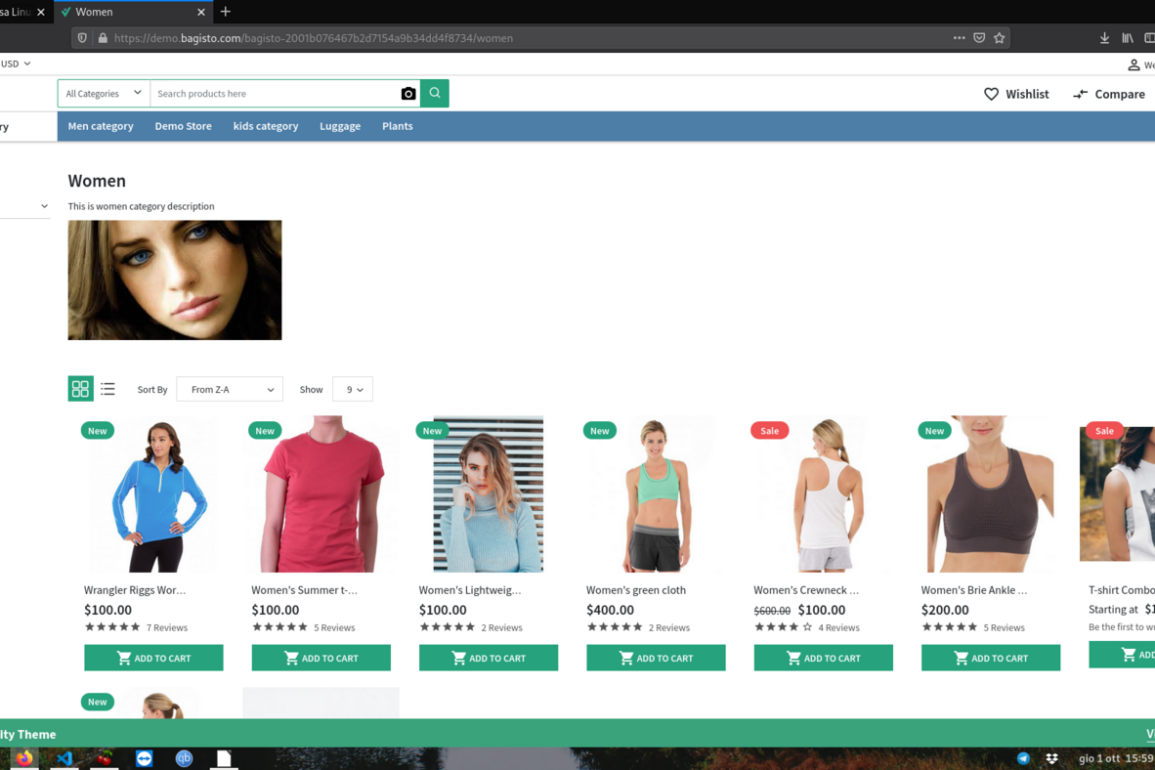Open page actions three-dots menu

959,38
